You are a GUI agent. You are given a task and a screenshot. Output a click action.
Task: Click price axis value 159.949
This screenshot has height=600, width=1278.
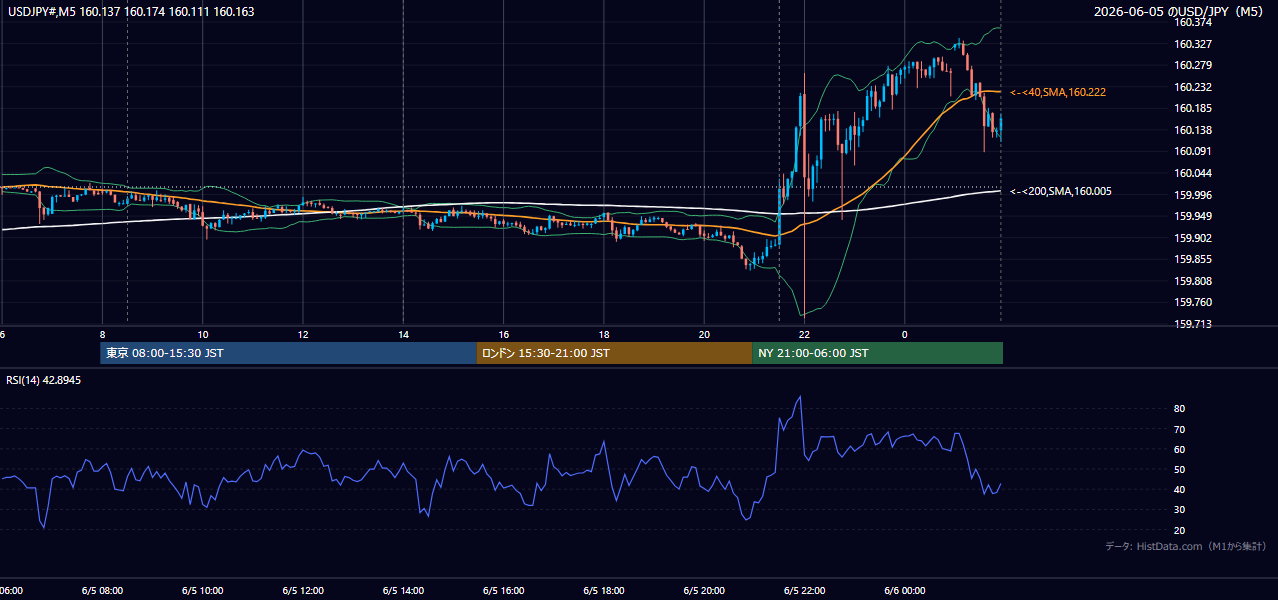tap(1193, 216)
